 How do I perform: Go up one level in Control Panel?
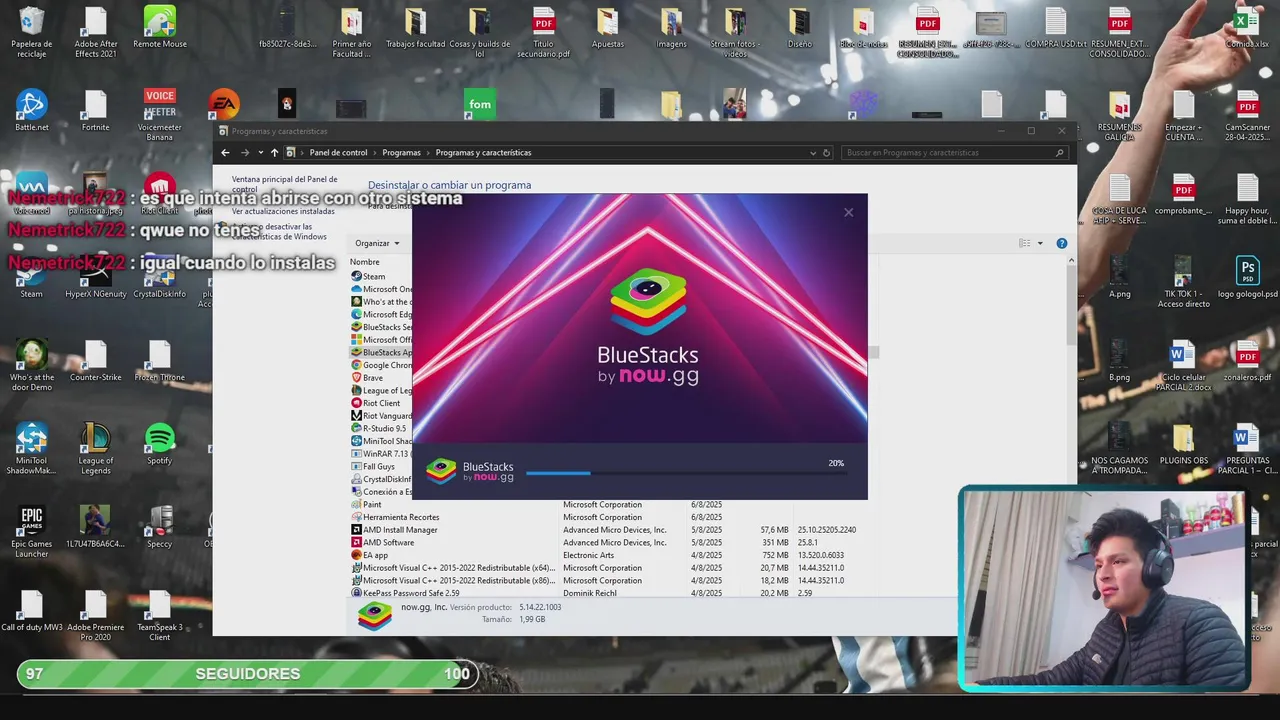(x=274, y=153)
